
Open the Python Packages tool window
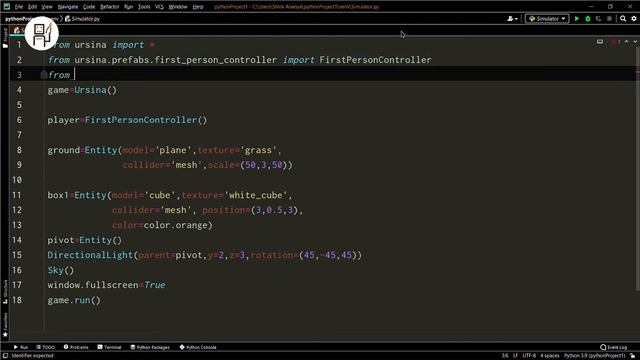coord(150,347)
